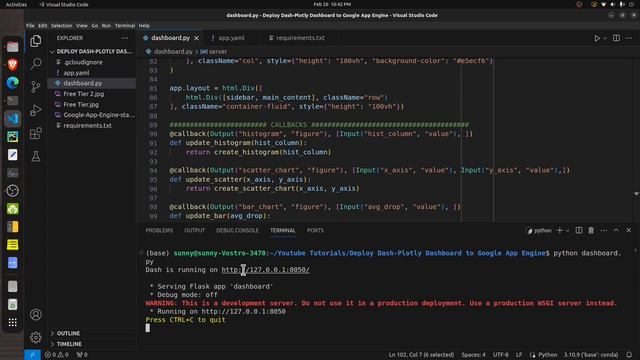Close the terminal panel
Screen dimensions: 640x360
(629, 231)
